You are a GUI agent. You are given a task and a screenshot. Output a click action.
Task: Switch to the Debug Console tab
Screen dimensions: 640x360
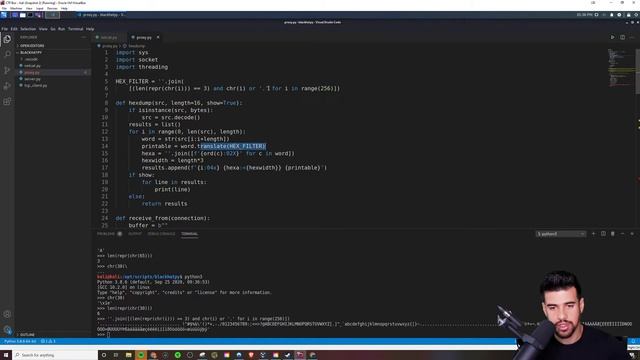click(x=161, y=234)
